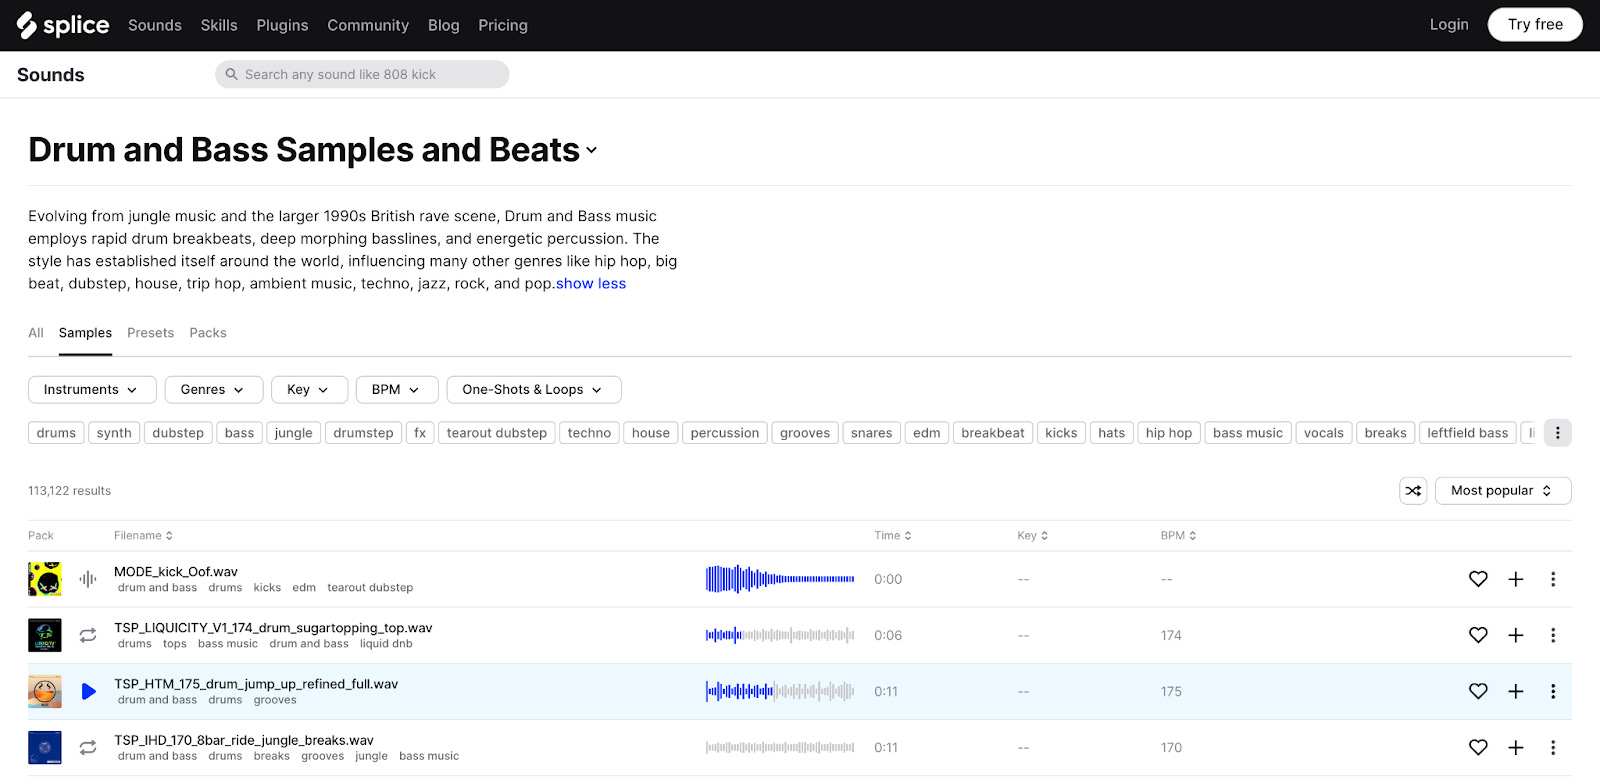Switch to the Packs tab
Screen dimensions: 1600x784
[x=208, y=333]
